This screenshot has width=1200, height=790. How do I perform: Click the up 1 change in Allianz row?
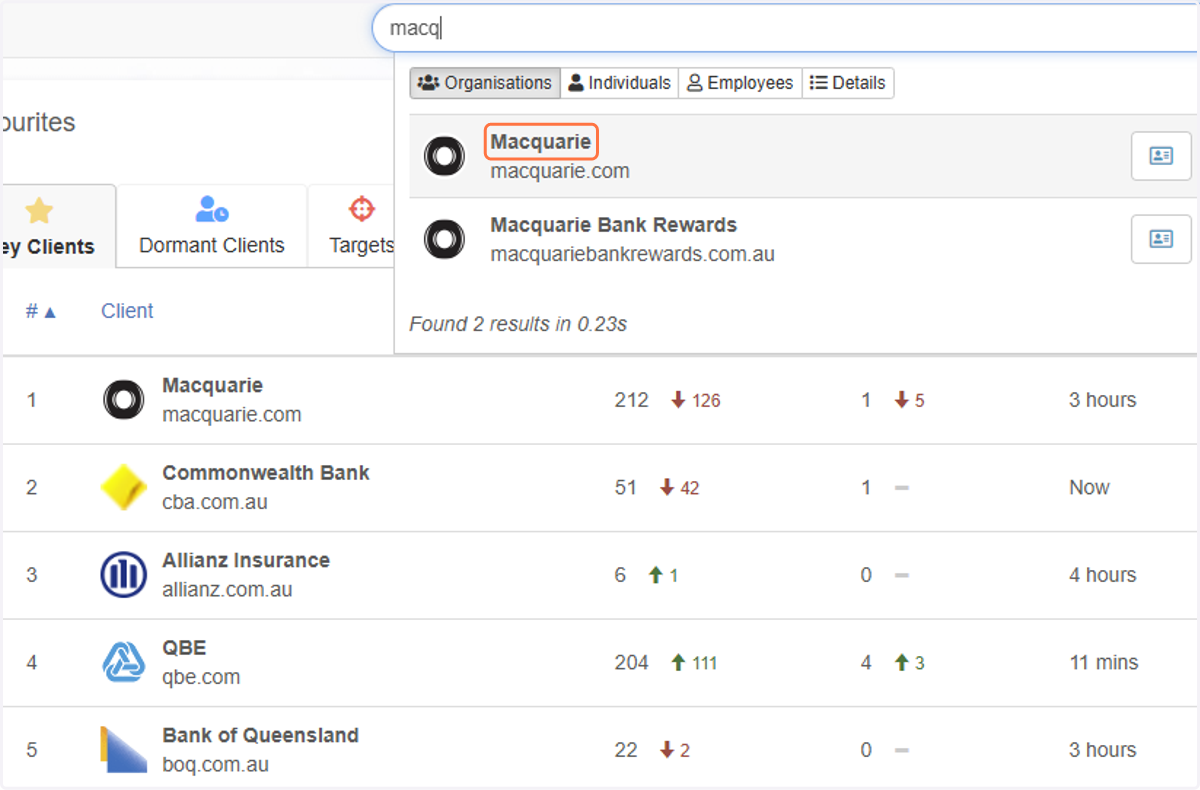click(664, 575)
